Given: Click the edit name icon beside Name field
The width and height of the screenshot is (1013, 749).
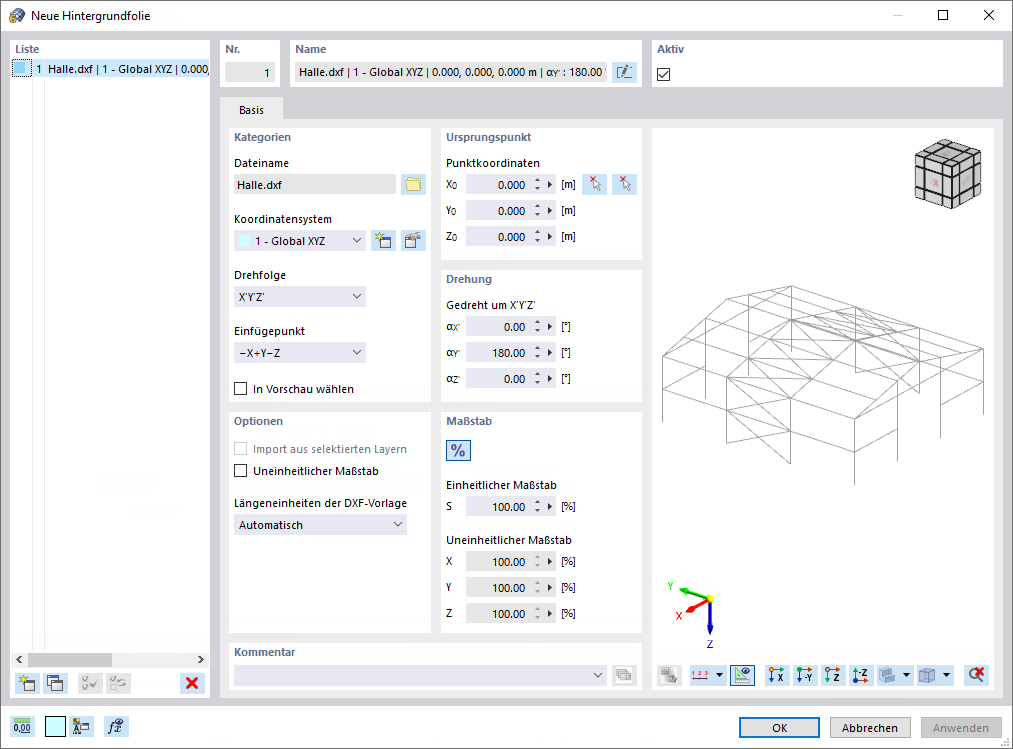Looking at the screenshot, I should point(624,72).
